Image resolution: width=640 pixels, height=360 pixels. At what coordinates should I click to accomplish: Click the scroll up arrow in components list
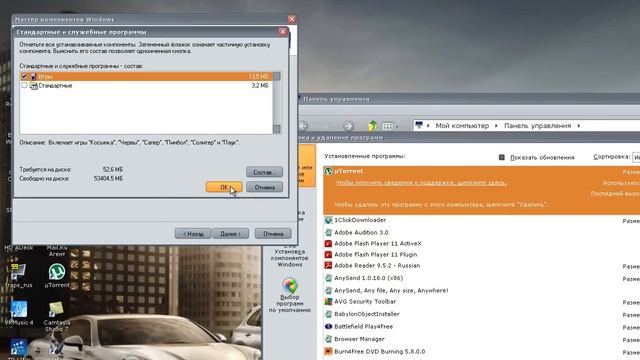point(277,76)
